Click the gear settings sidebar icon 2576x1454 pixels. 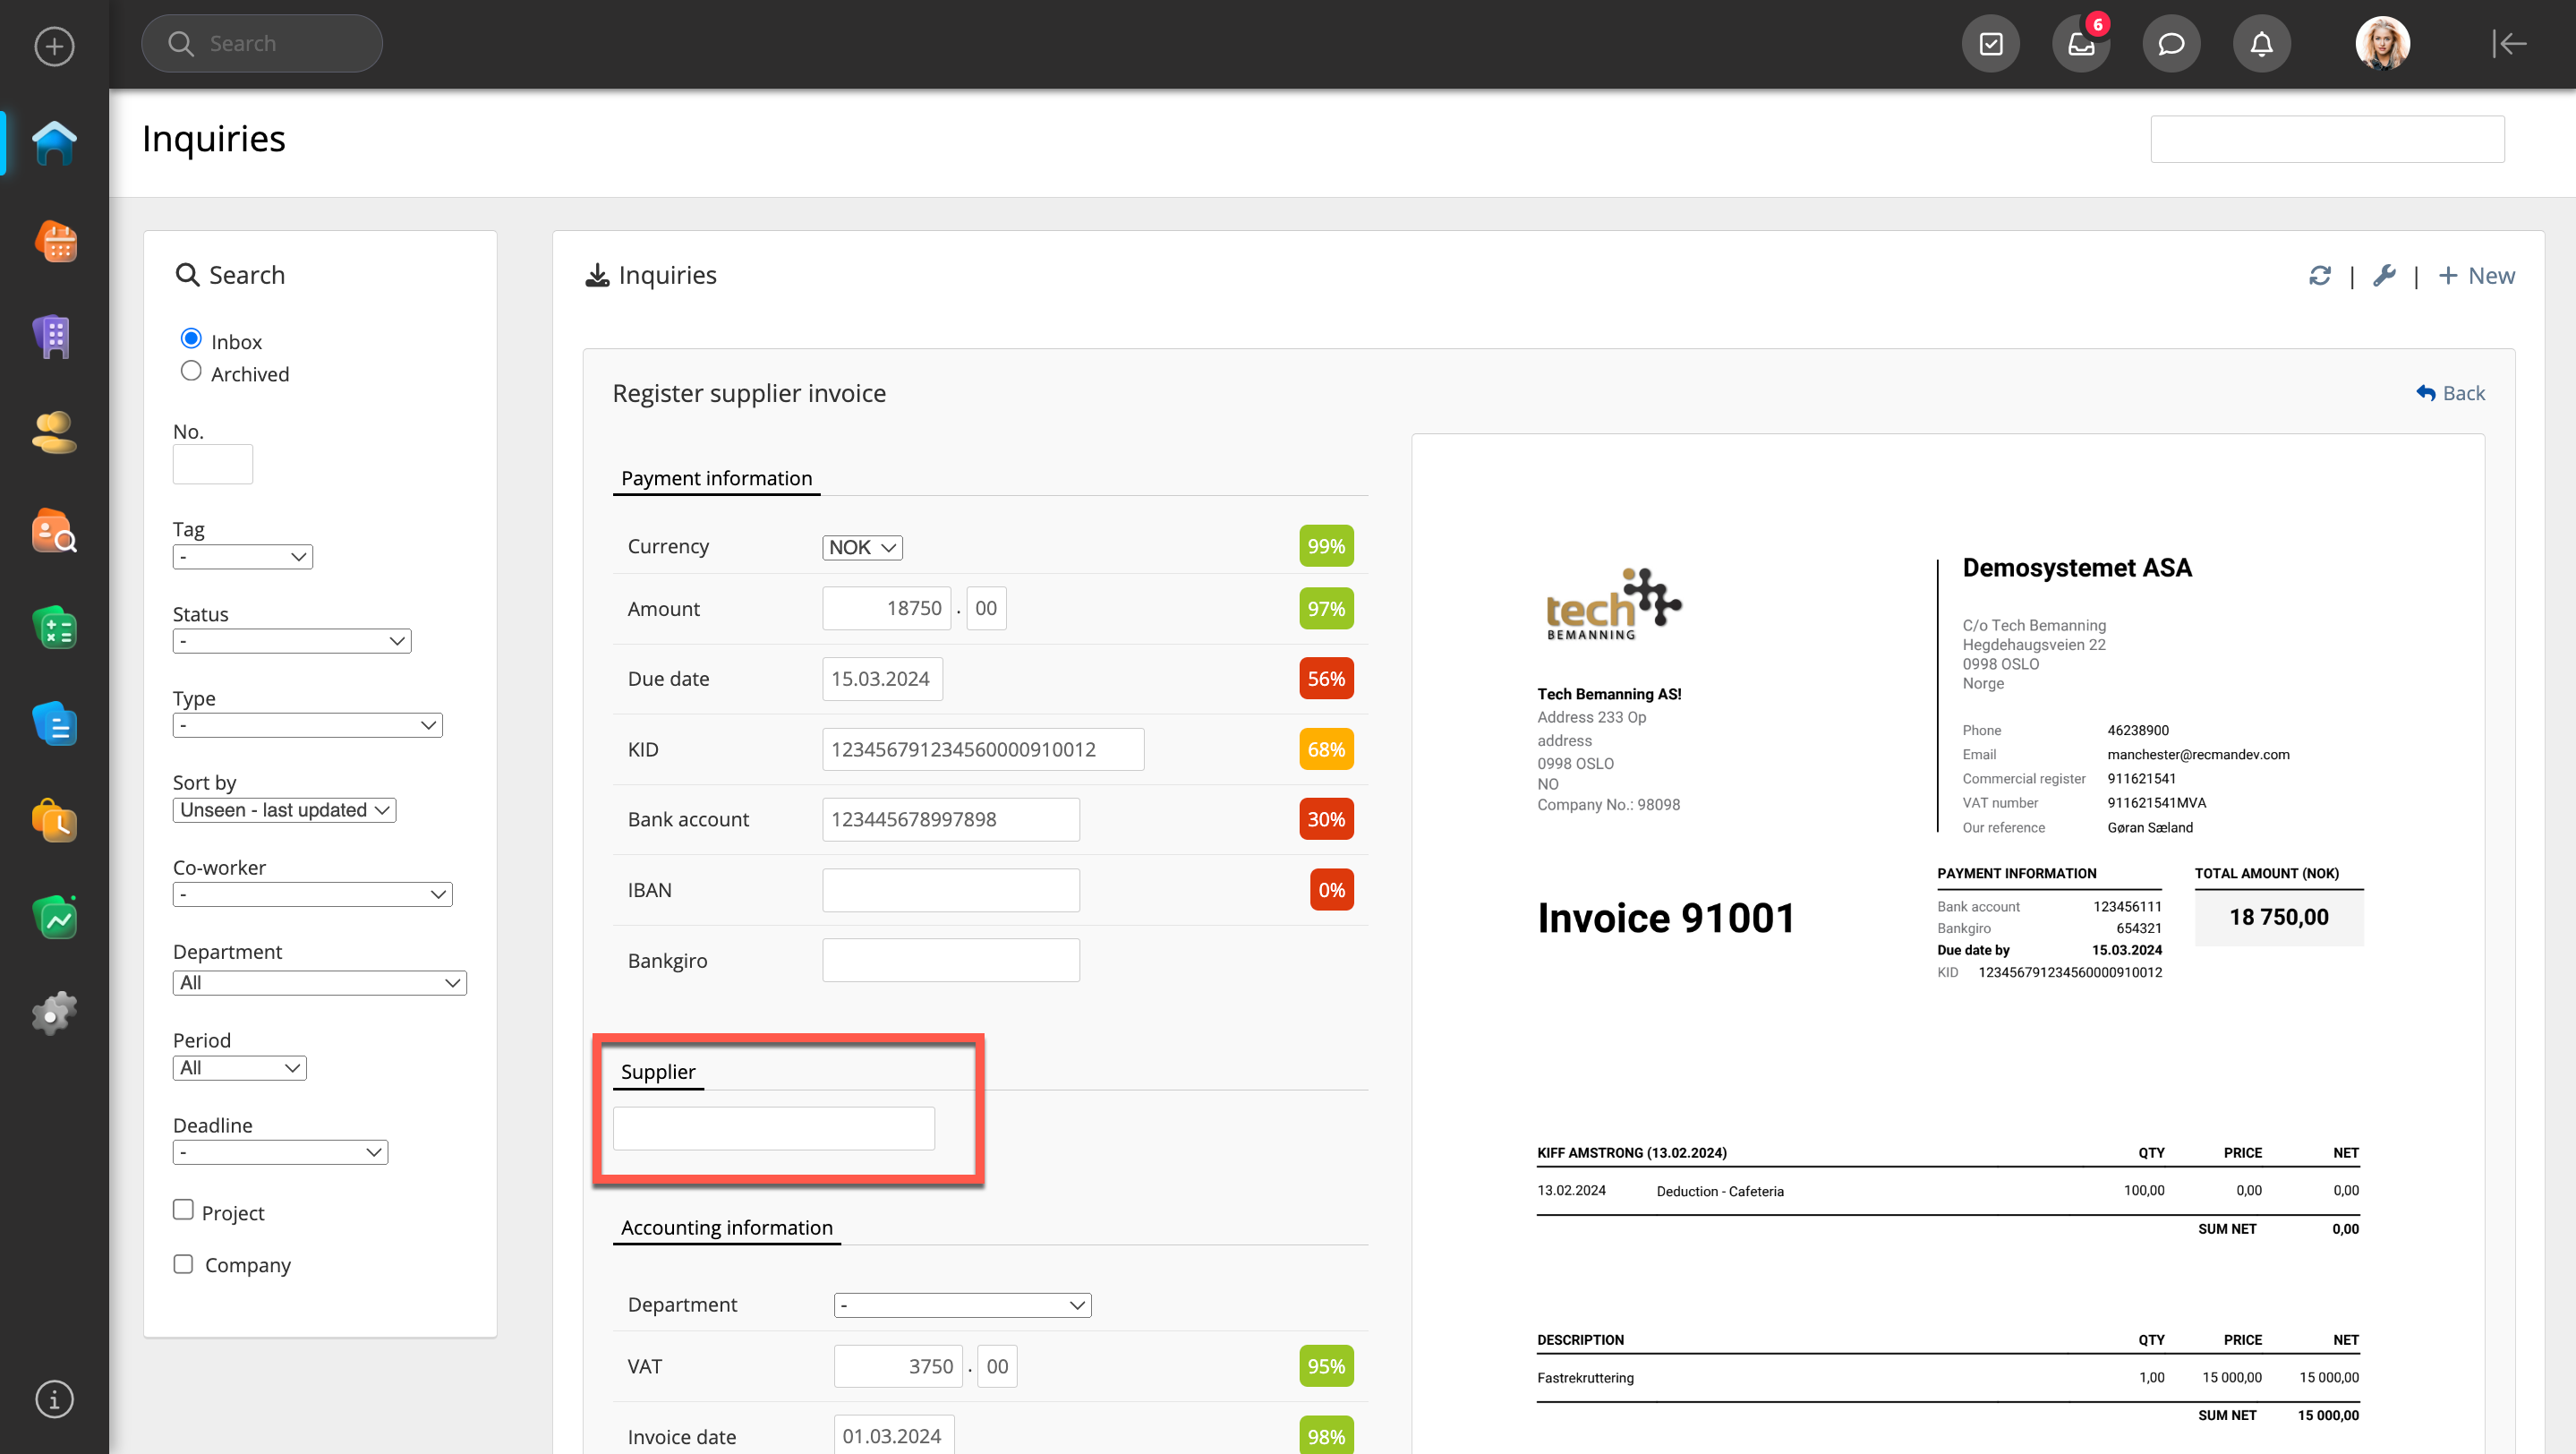pos(54,1013)
